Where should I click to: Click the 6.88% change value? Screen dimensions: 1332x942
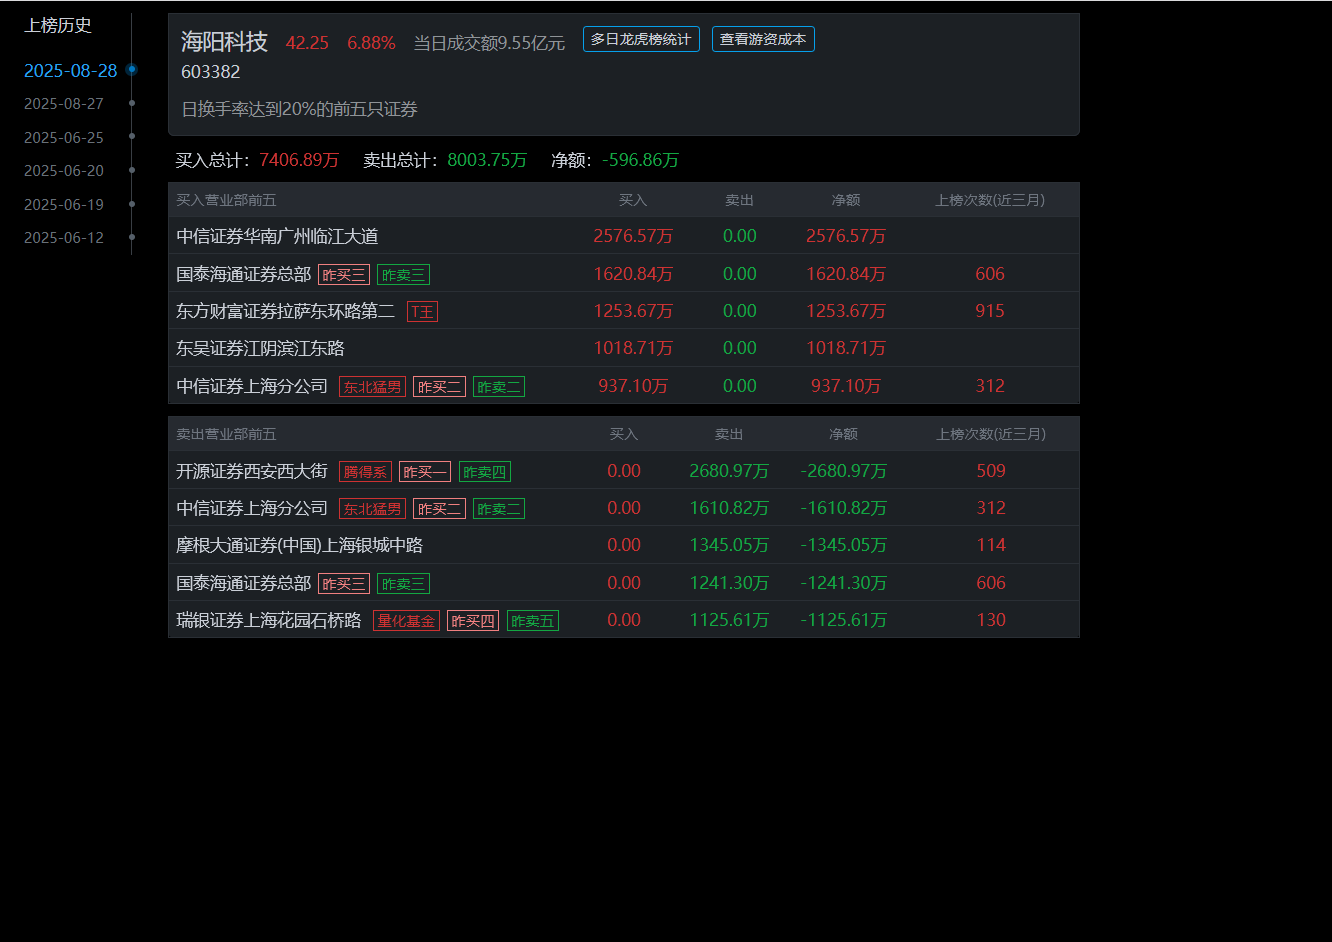click(x=371, y=43)
